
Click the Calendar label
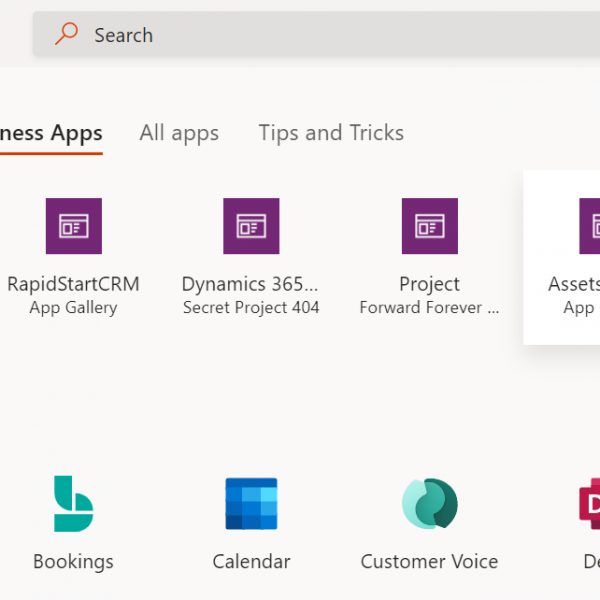pos(251,562)
